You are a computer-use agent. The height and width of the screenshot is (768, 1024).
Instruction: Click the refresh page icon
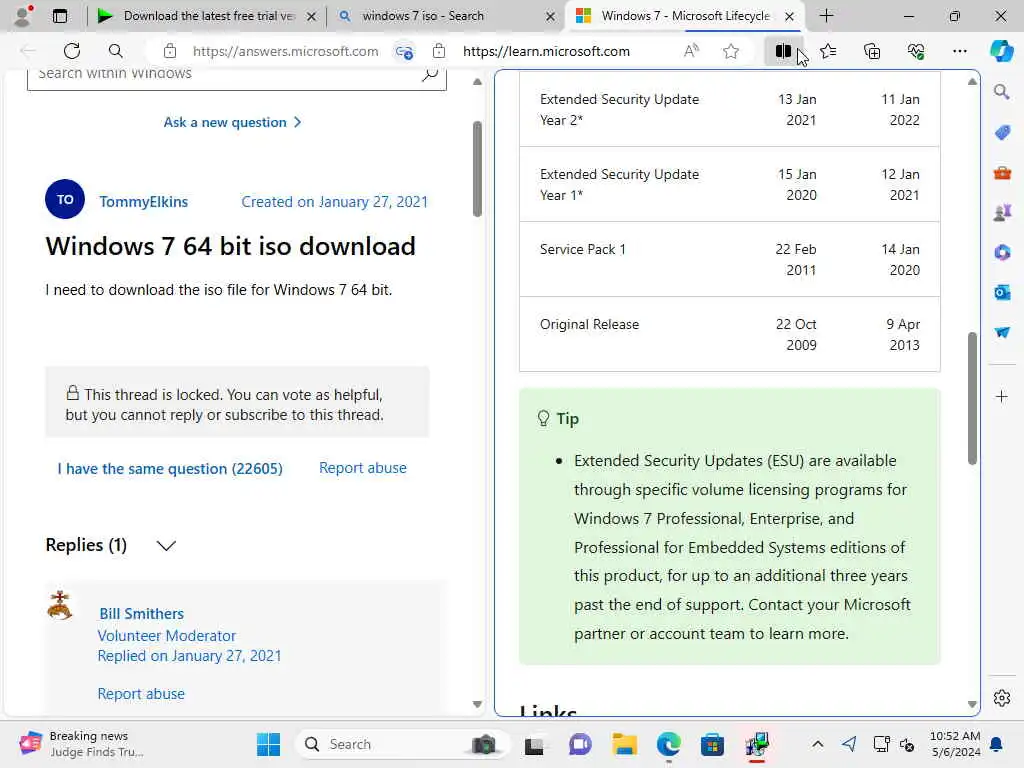72,51
